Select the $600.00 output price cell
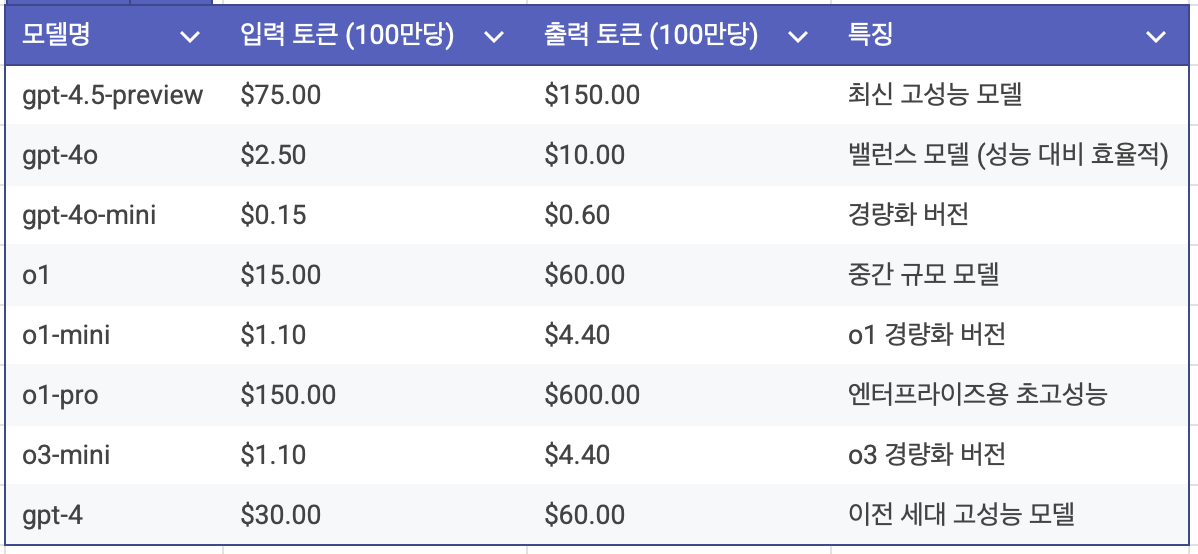 point(592,395)
